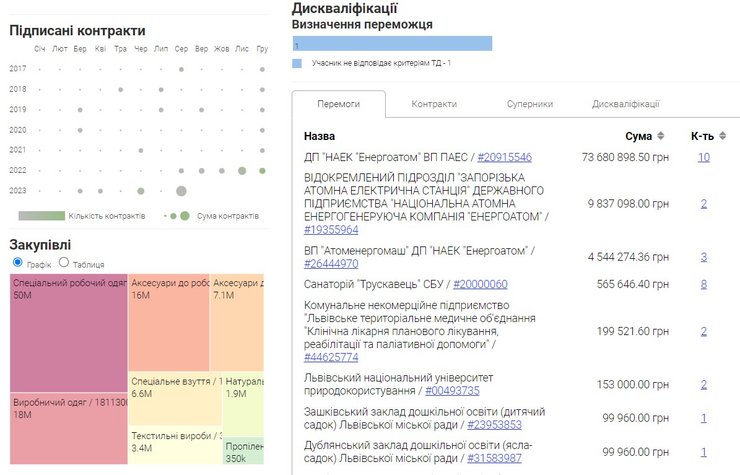The height and width of the screenshot is (475, 740).
Task: Open link #44625774 for Львівське медичне об'єднання
Action: (x=331, y=357)
